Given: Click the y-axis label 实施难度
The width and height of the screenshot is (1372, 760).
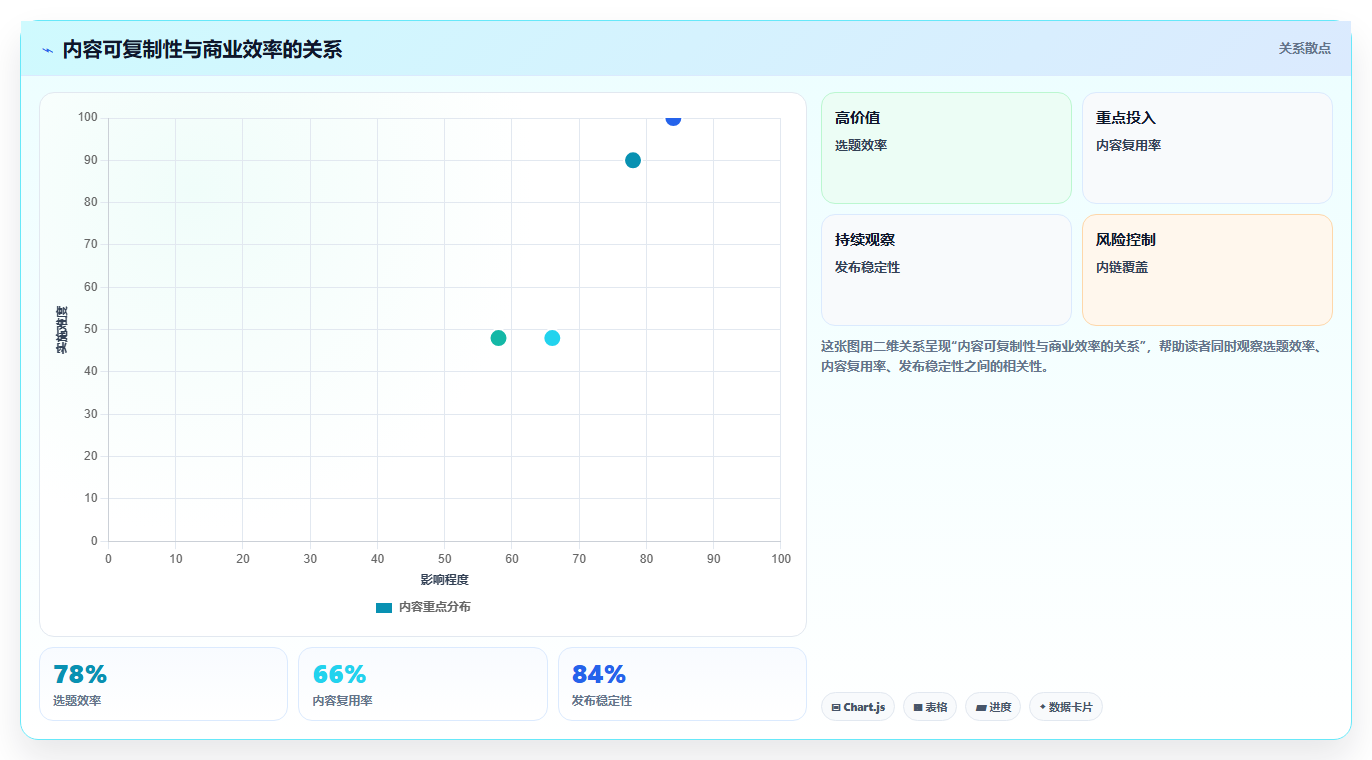Looking at the screenshot, I should [x=62, y=330].
